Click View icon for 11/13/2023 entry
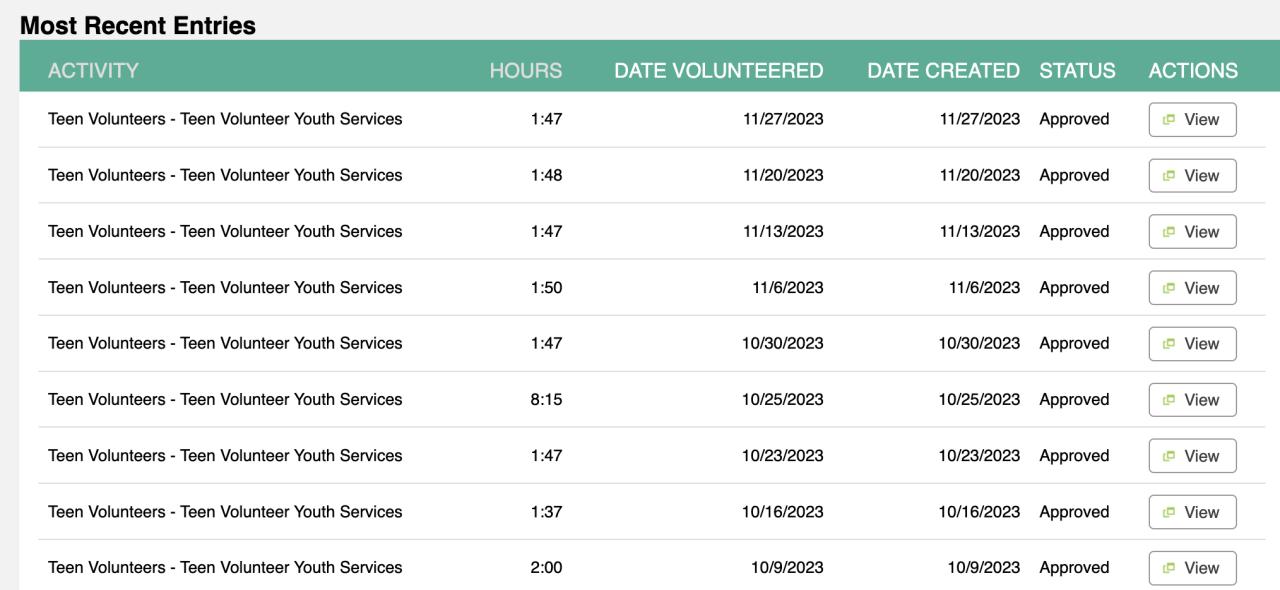This screenshot has height=590, width=1280. [1168, 232]
